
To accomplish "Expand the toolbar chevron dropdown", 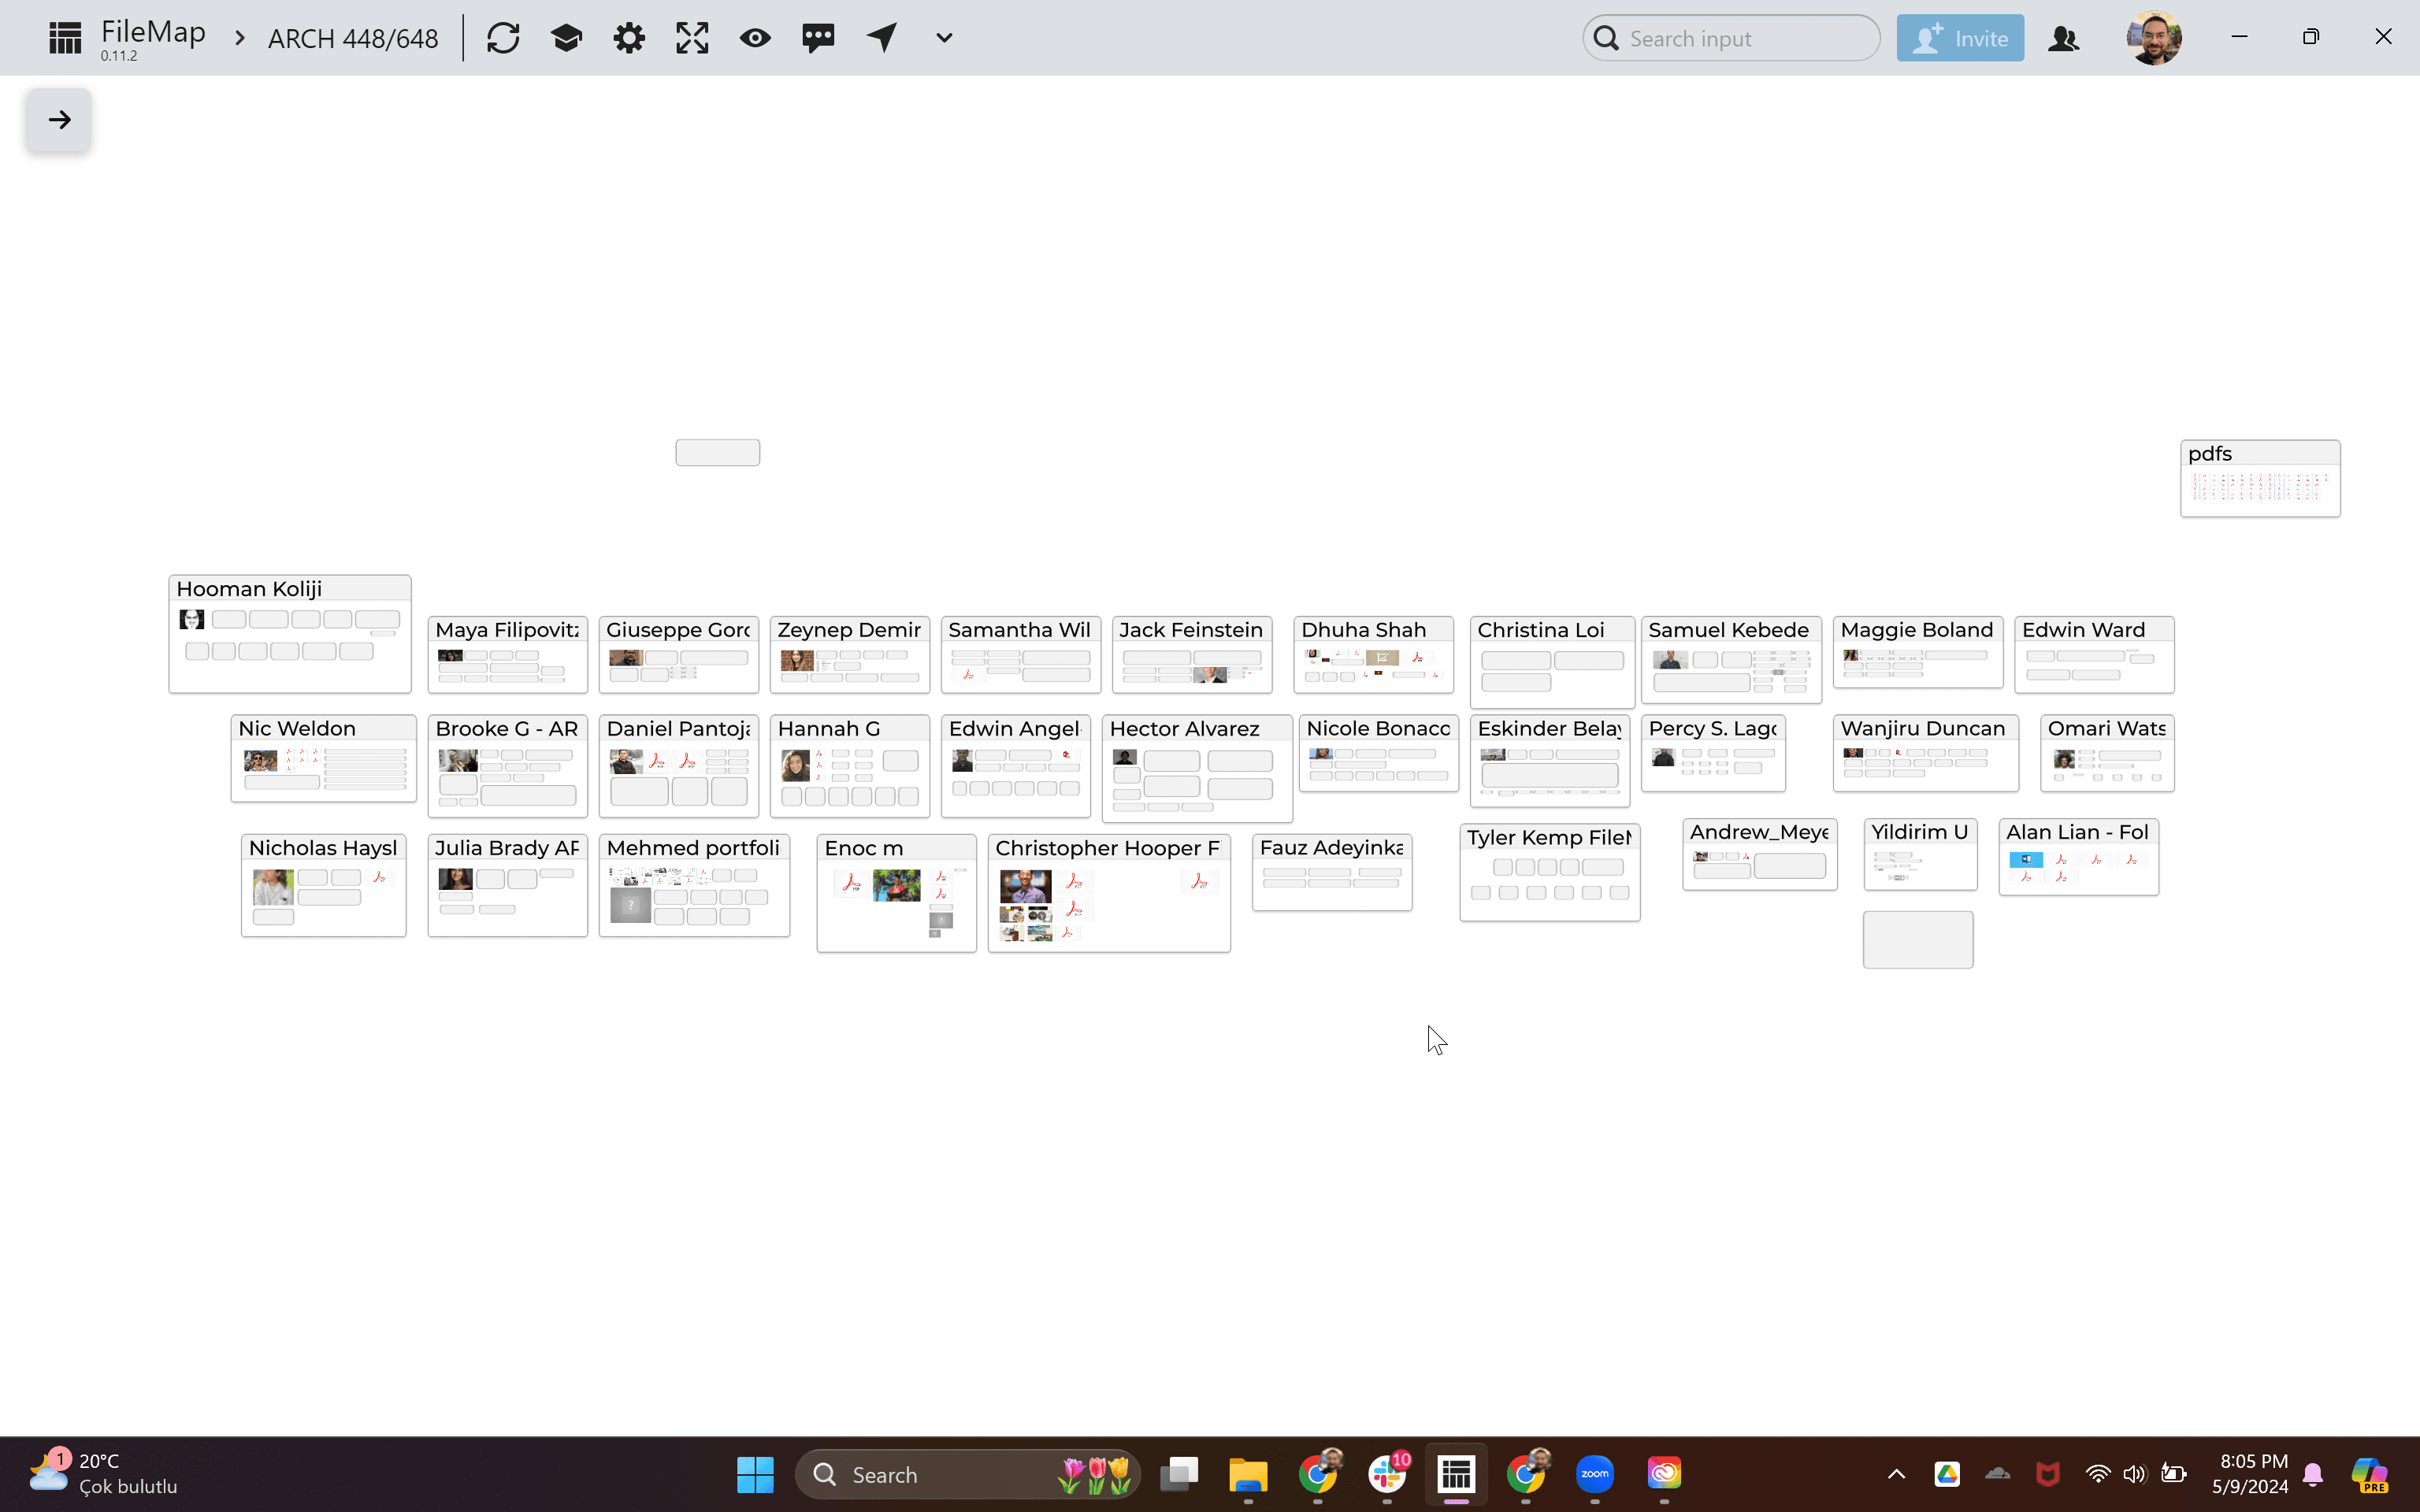I will pyautogui.click(x=944, y=38).
